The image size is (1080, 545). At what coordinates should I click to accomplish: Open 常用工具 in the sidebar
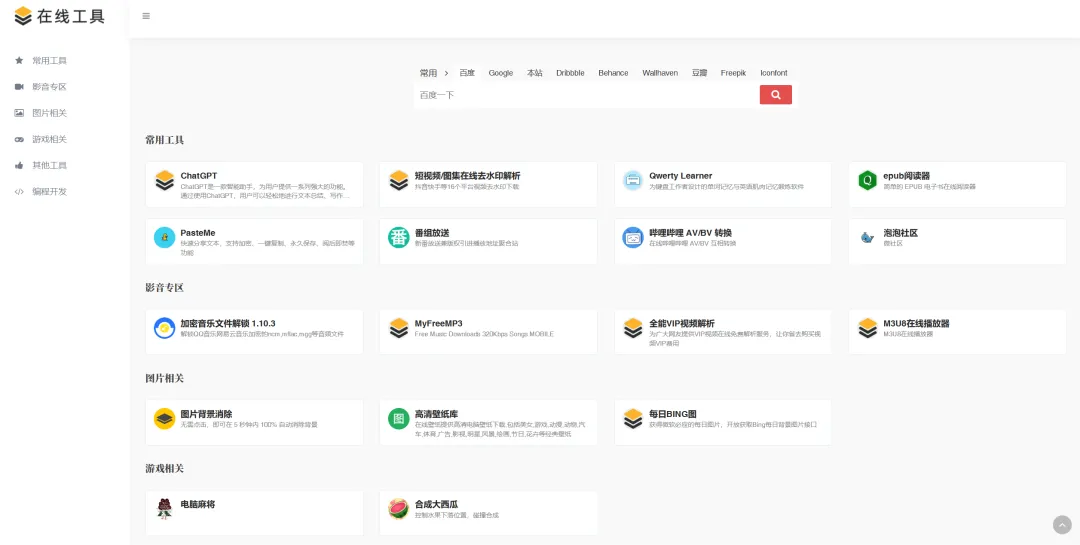click(50, 61)
